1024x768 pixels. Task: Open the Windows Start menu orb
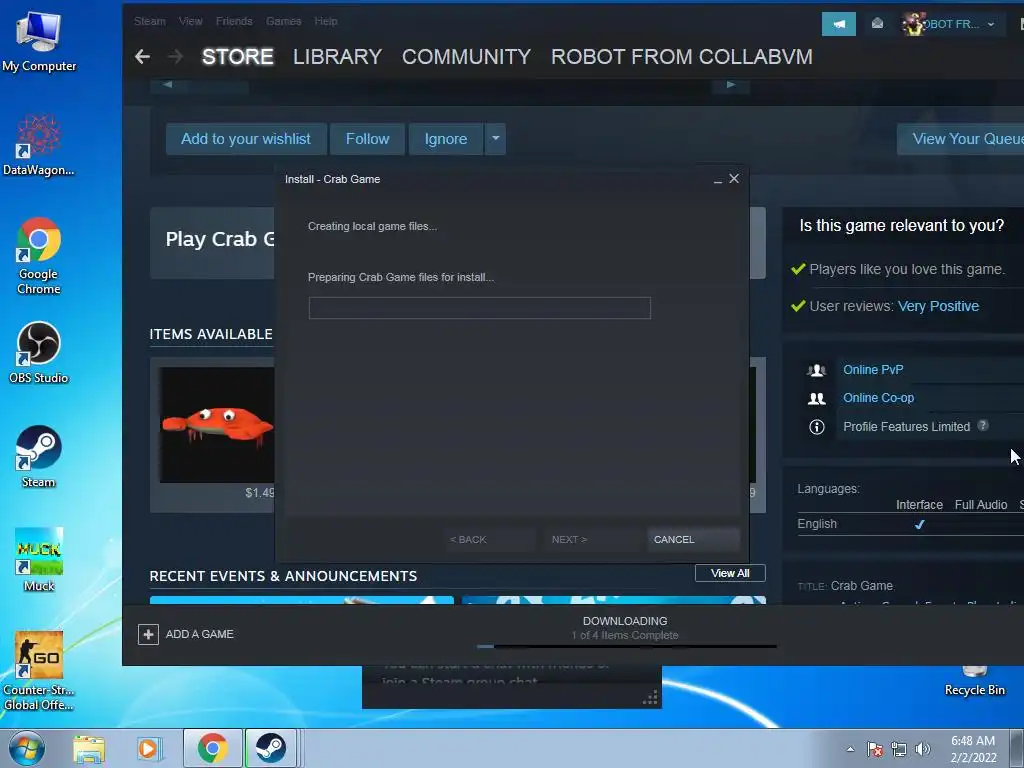[x=27, y=748]
